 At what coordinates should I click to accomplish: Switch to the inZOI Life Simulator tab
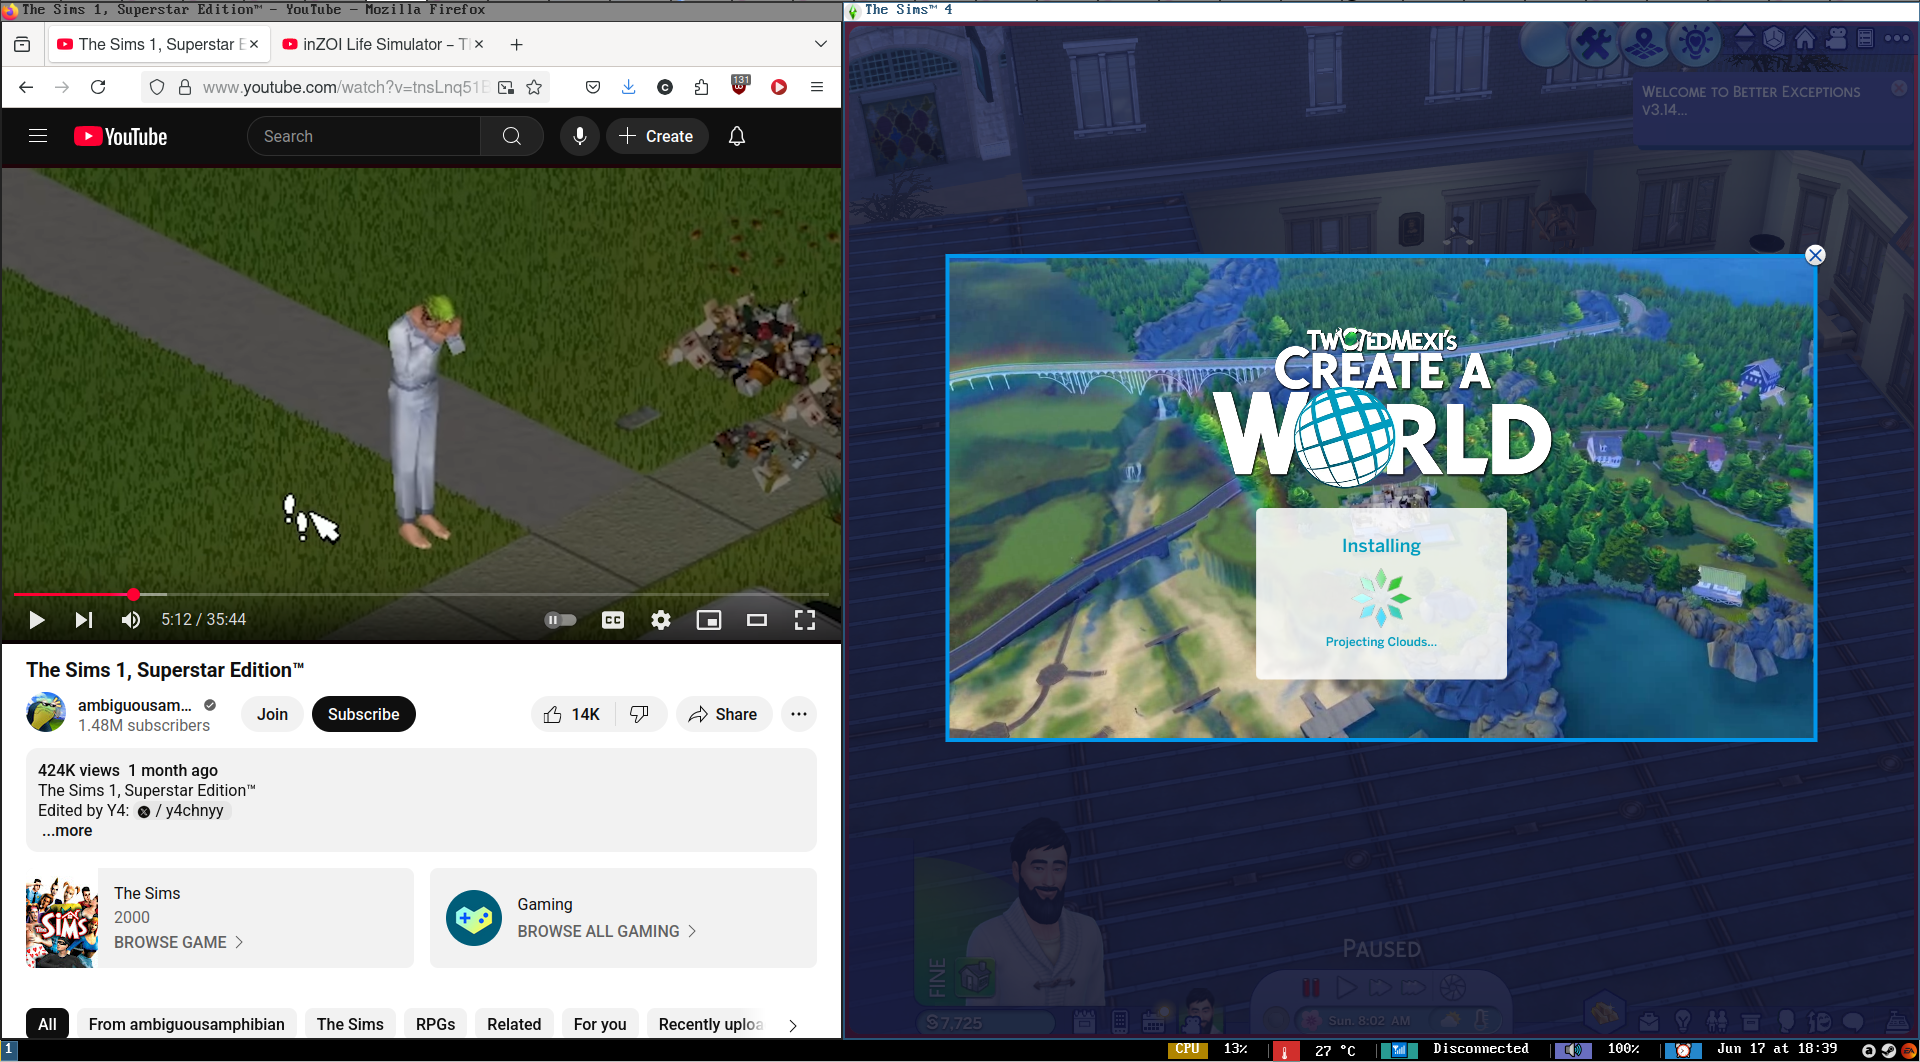click(x=383, y=44)
